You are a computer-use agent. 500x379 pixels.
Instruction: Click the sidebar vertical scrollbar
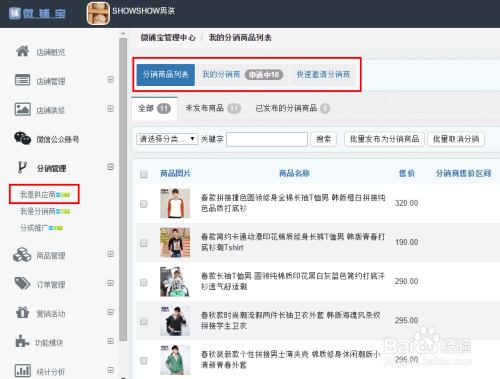123,189
